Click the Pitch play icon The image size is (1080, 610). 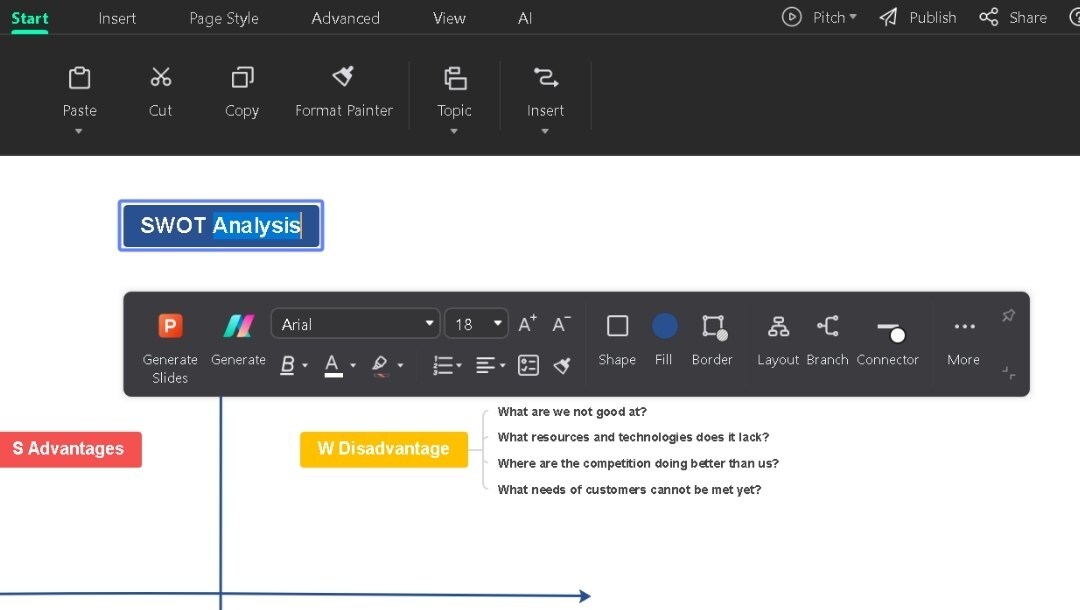[791, 17]
